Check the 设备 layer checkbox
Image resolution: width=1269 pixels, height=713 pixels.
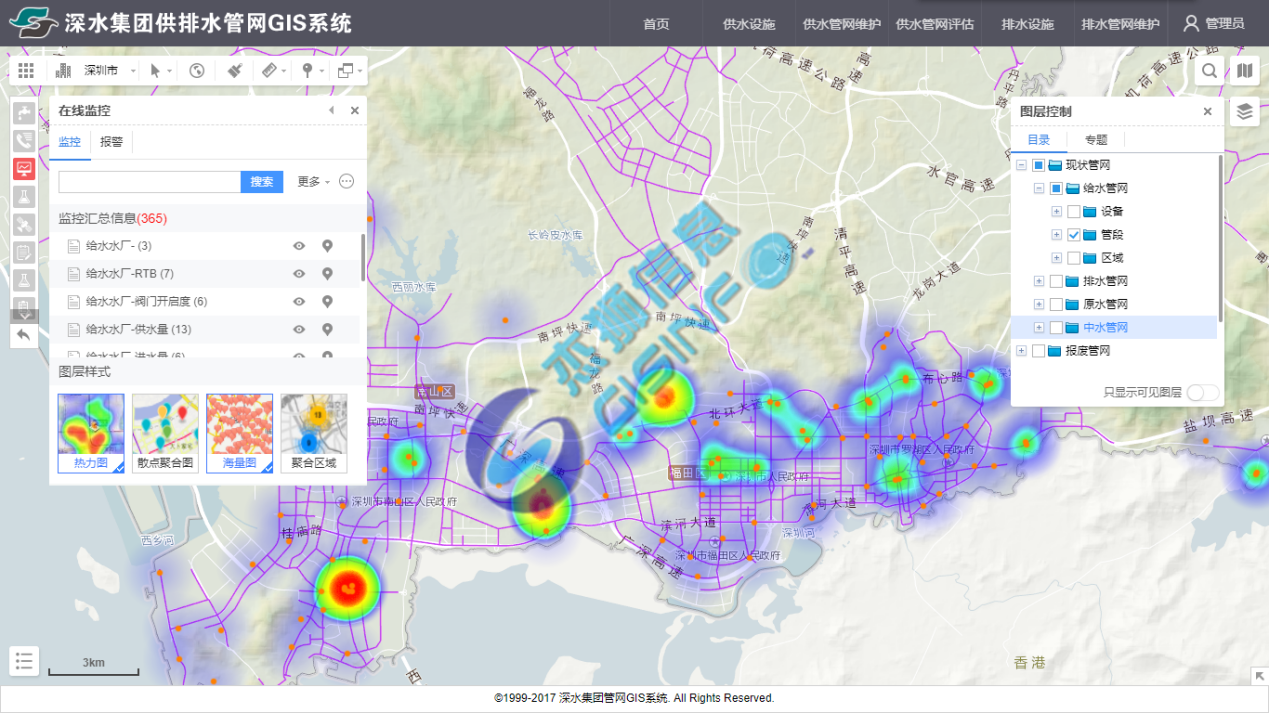(x=1074, y=212)
